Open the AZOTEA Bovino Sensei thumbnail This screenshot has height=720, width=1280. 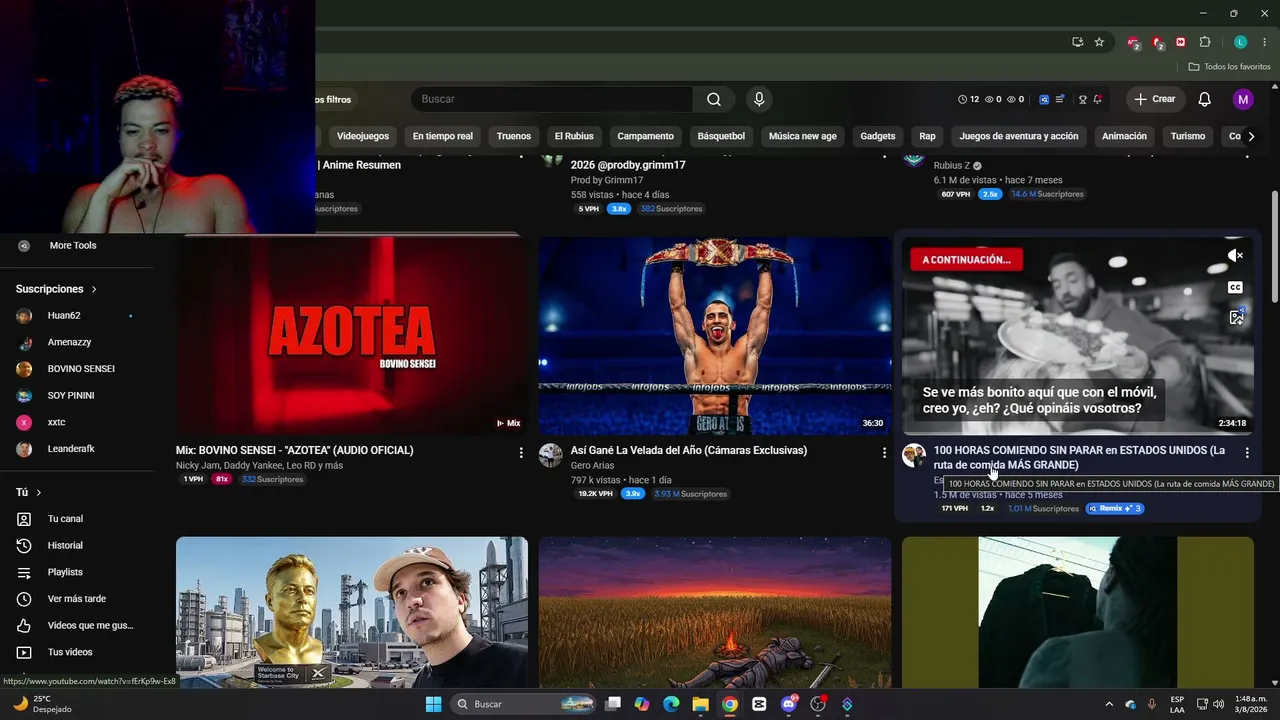(352, 336)
